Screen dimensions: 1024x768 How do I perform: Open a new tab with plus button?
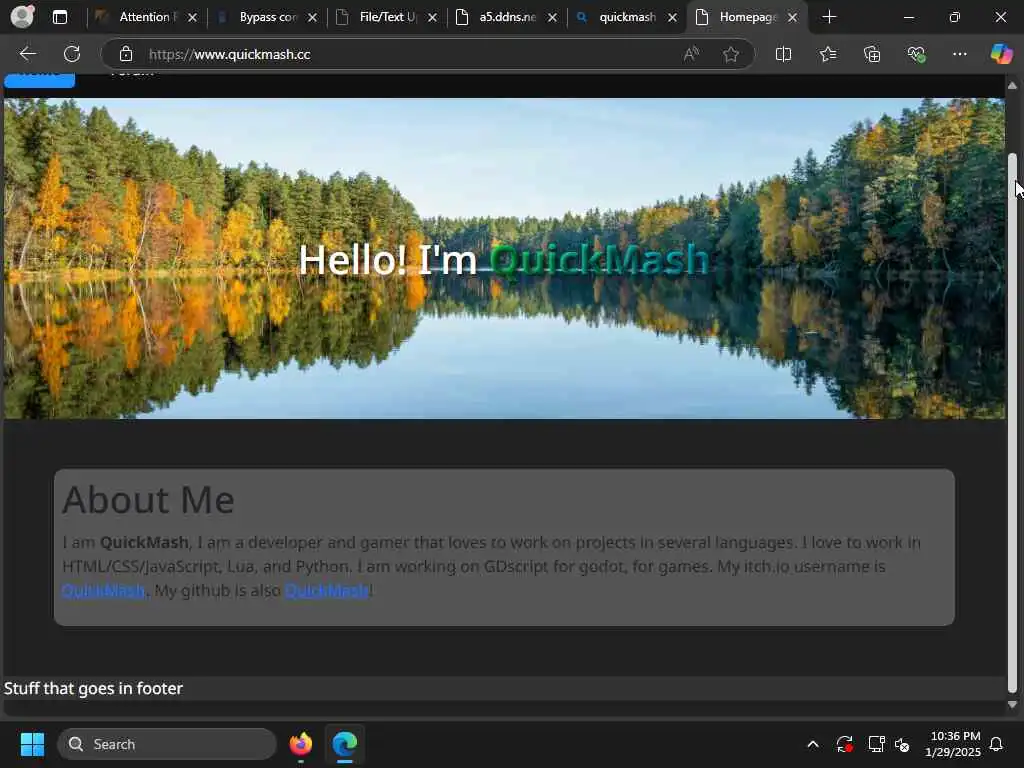(829, 18)
